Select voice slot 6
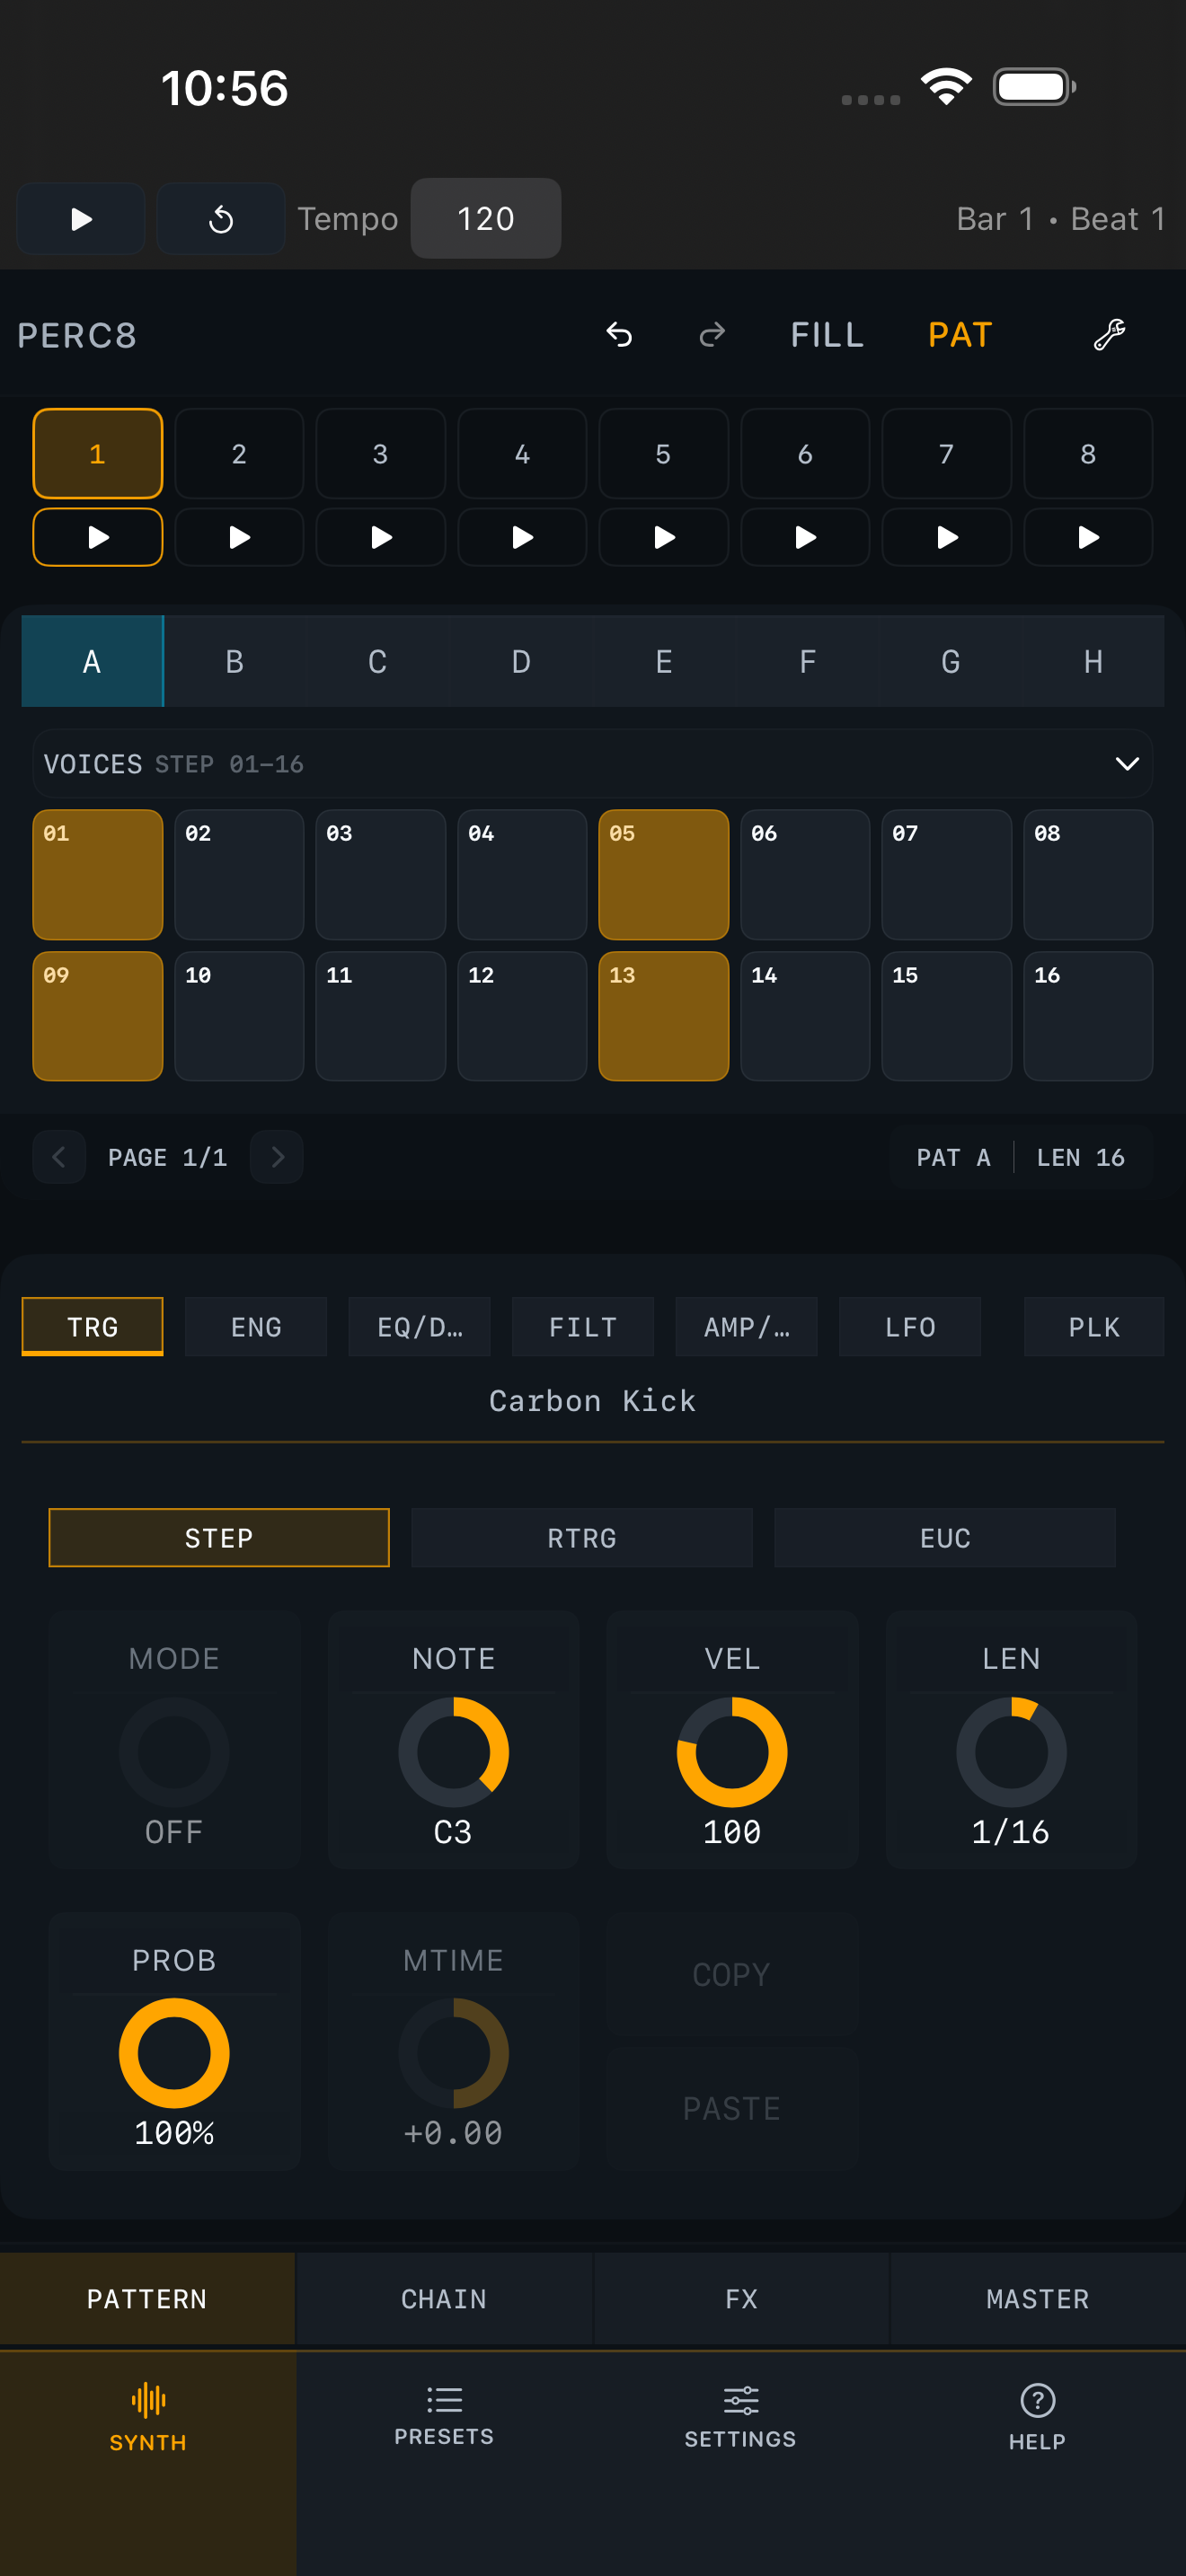 click(x=805, y=454)
